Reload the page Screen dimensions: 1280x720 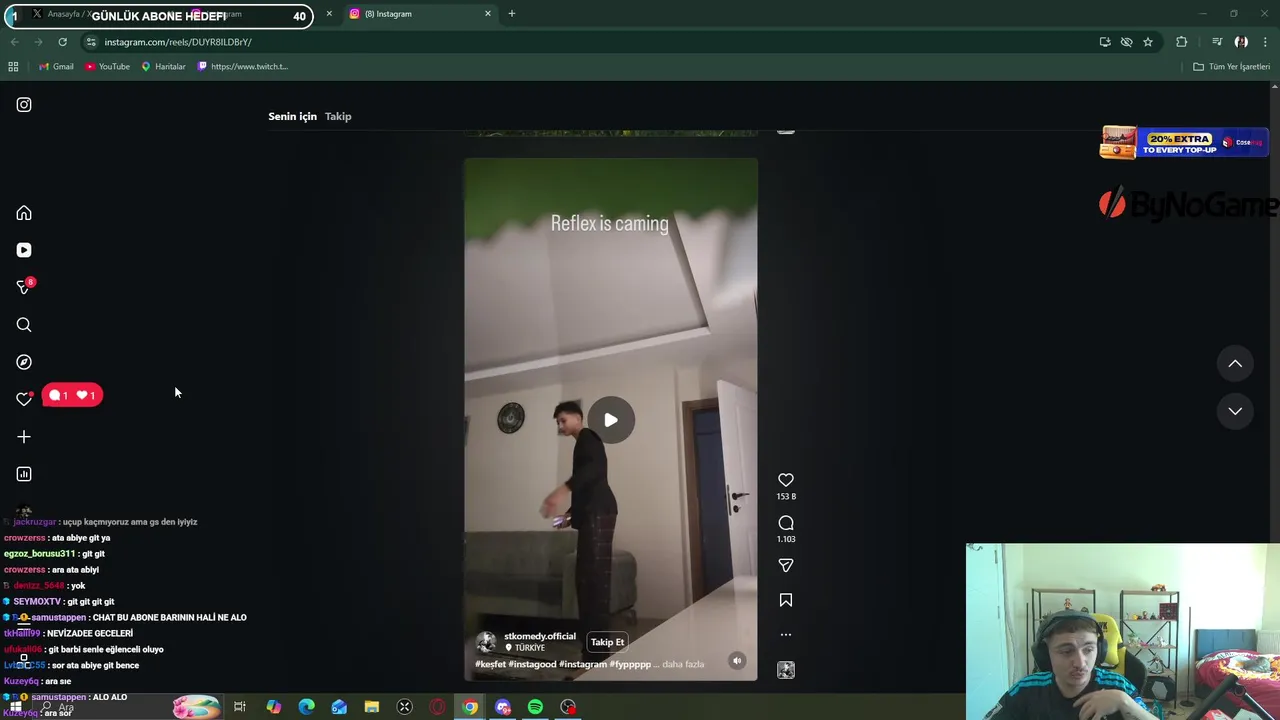tap(62, 42)
